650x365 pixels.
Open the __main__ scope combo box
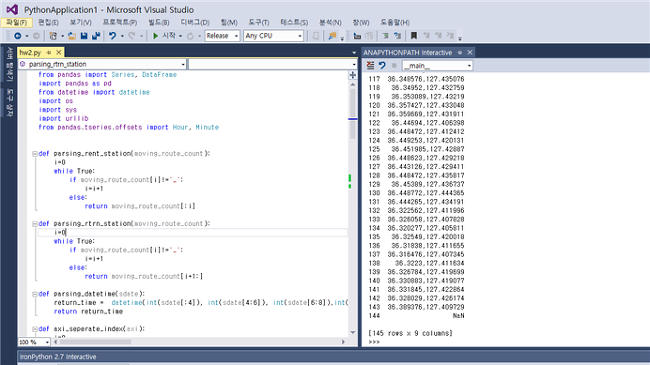pyautogui.click(x=437, y=66)
